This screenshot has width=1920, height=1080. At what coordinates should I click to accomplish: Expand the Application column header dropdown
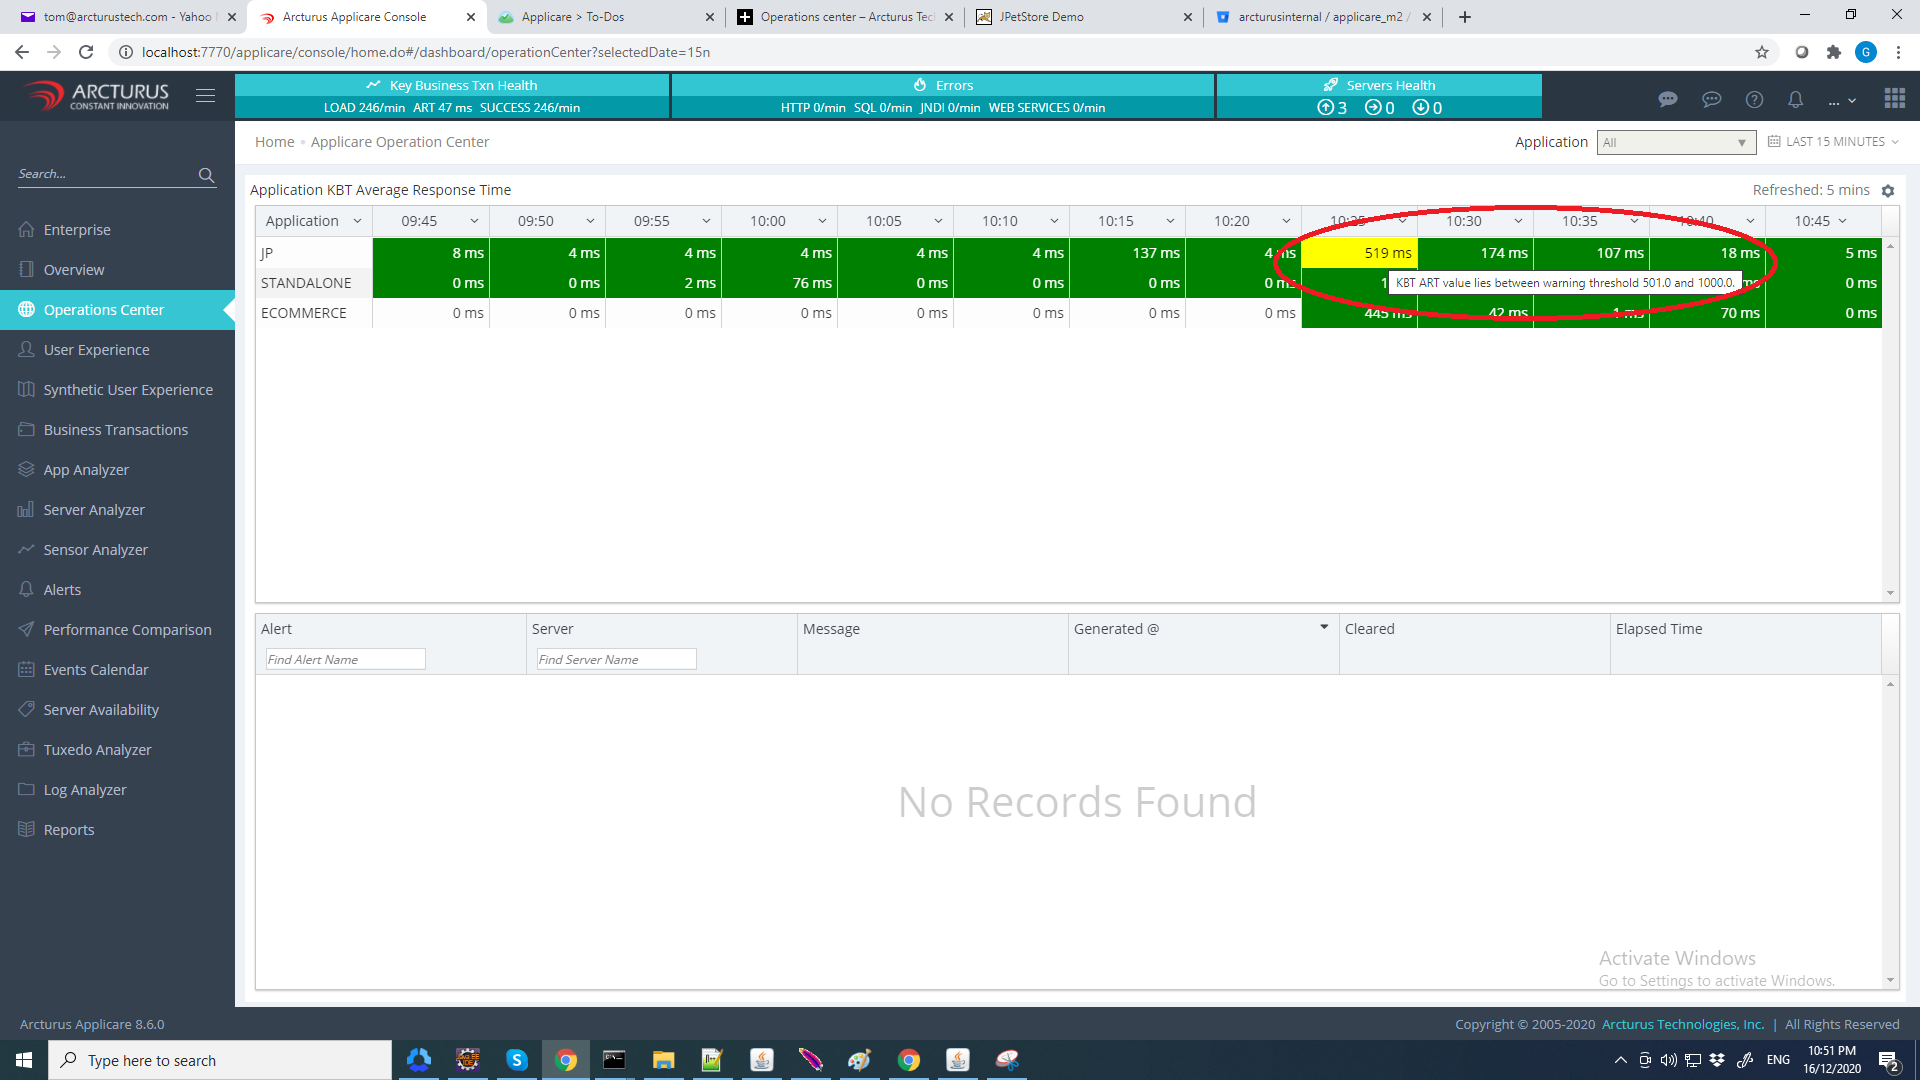[x=357, y=221]
